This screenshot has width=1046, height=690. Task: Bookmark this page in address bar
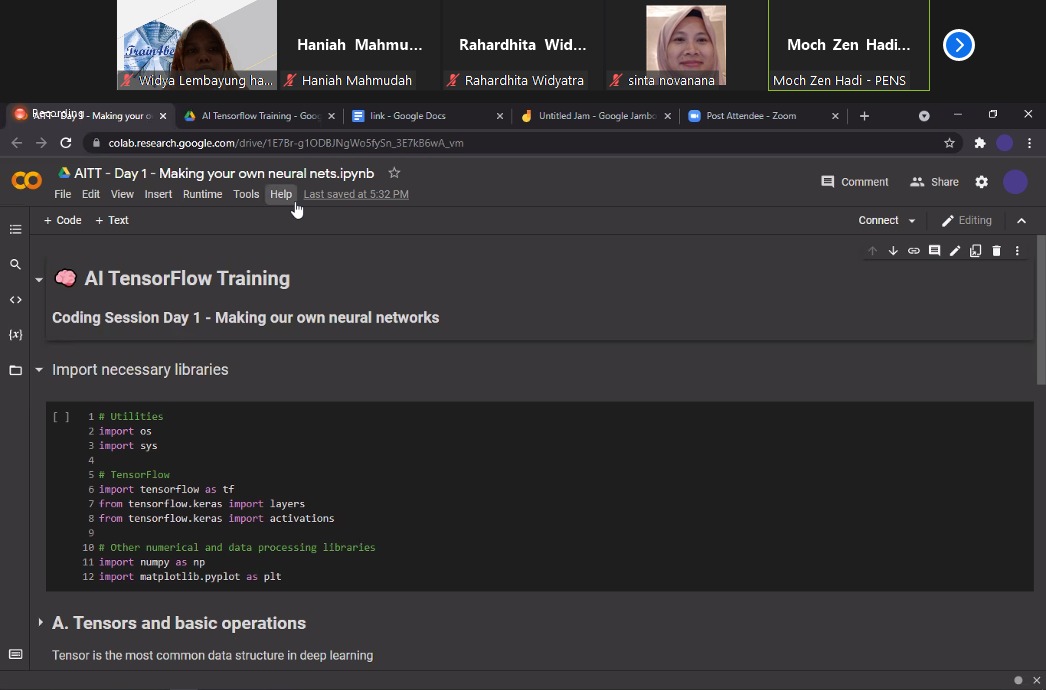[949, 143]
